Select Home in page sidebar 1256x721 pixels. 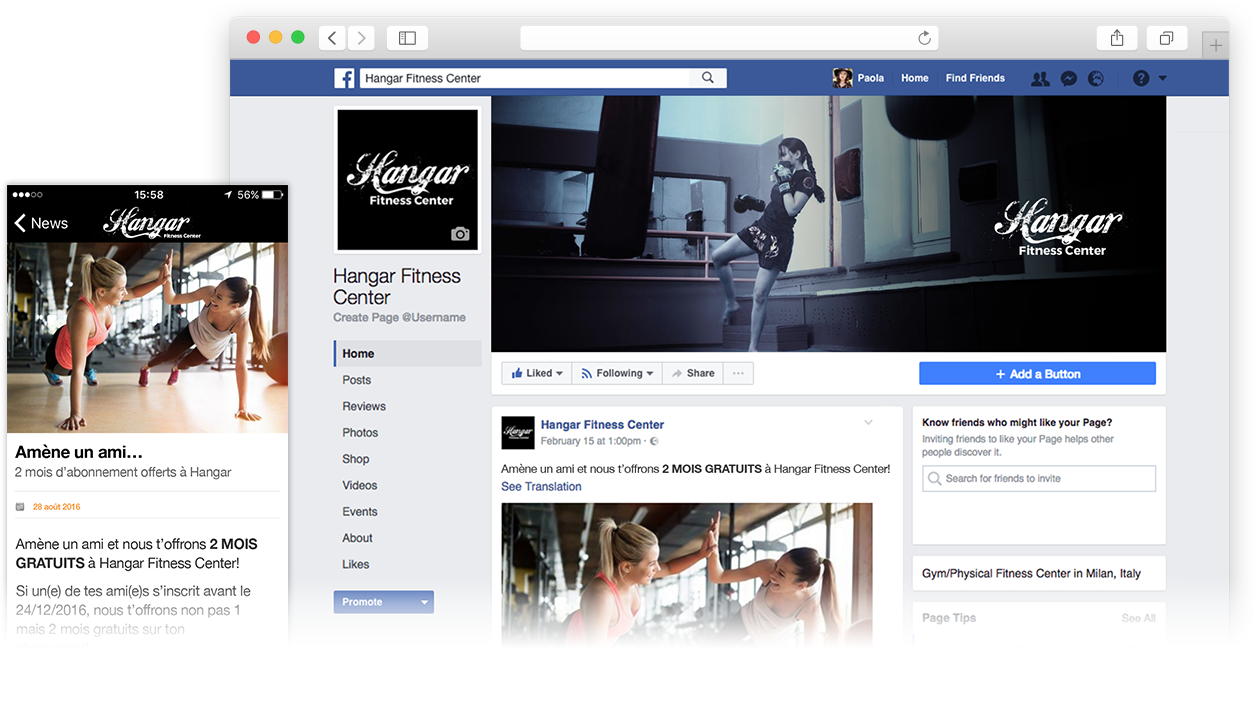pos(407,353)
